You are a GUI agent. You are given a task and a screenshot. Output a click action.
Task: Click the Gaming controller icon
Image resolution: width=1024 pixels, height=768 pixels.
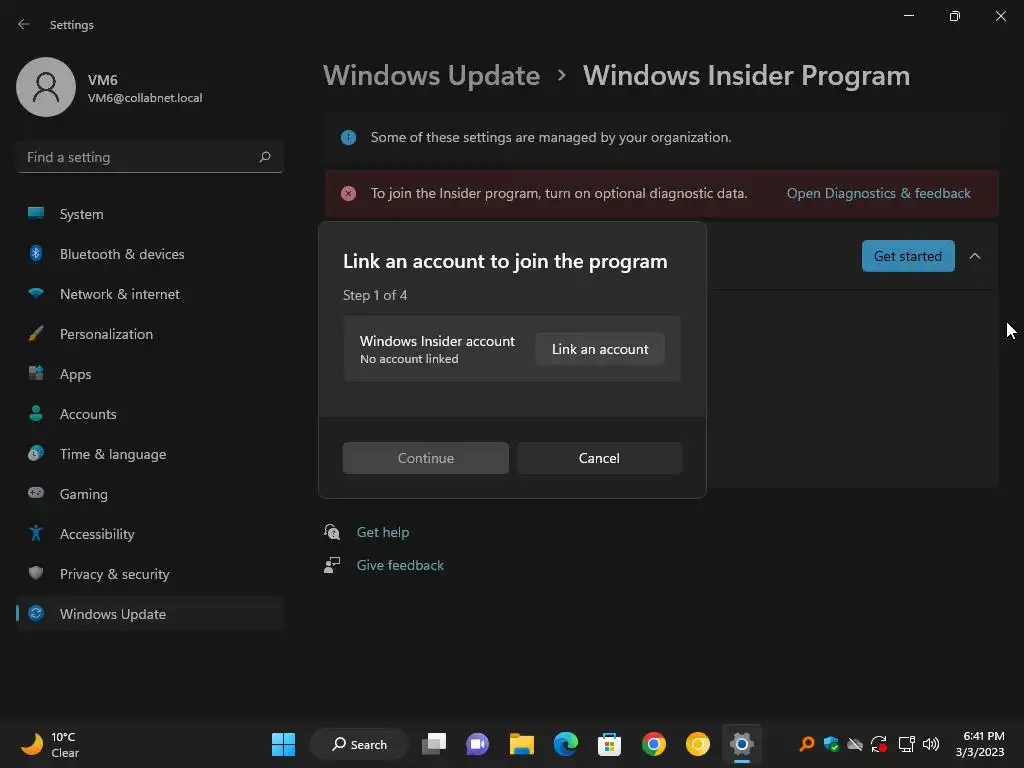click(x=36, y=492)
